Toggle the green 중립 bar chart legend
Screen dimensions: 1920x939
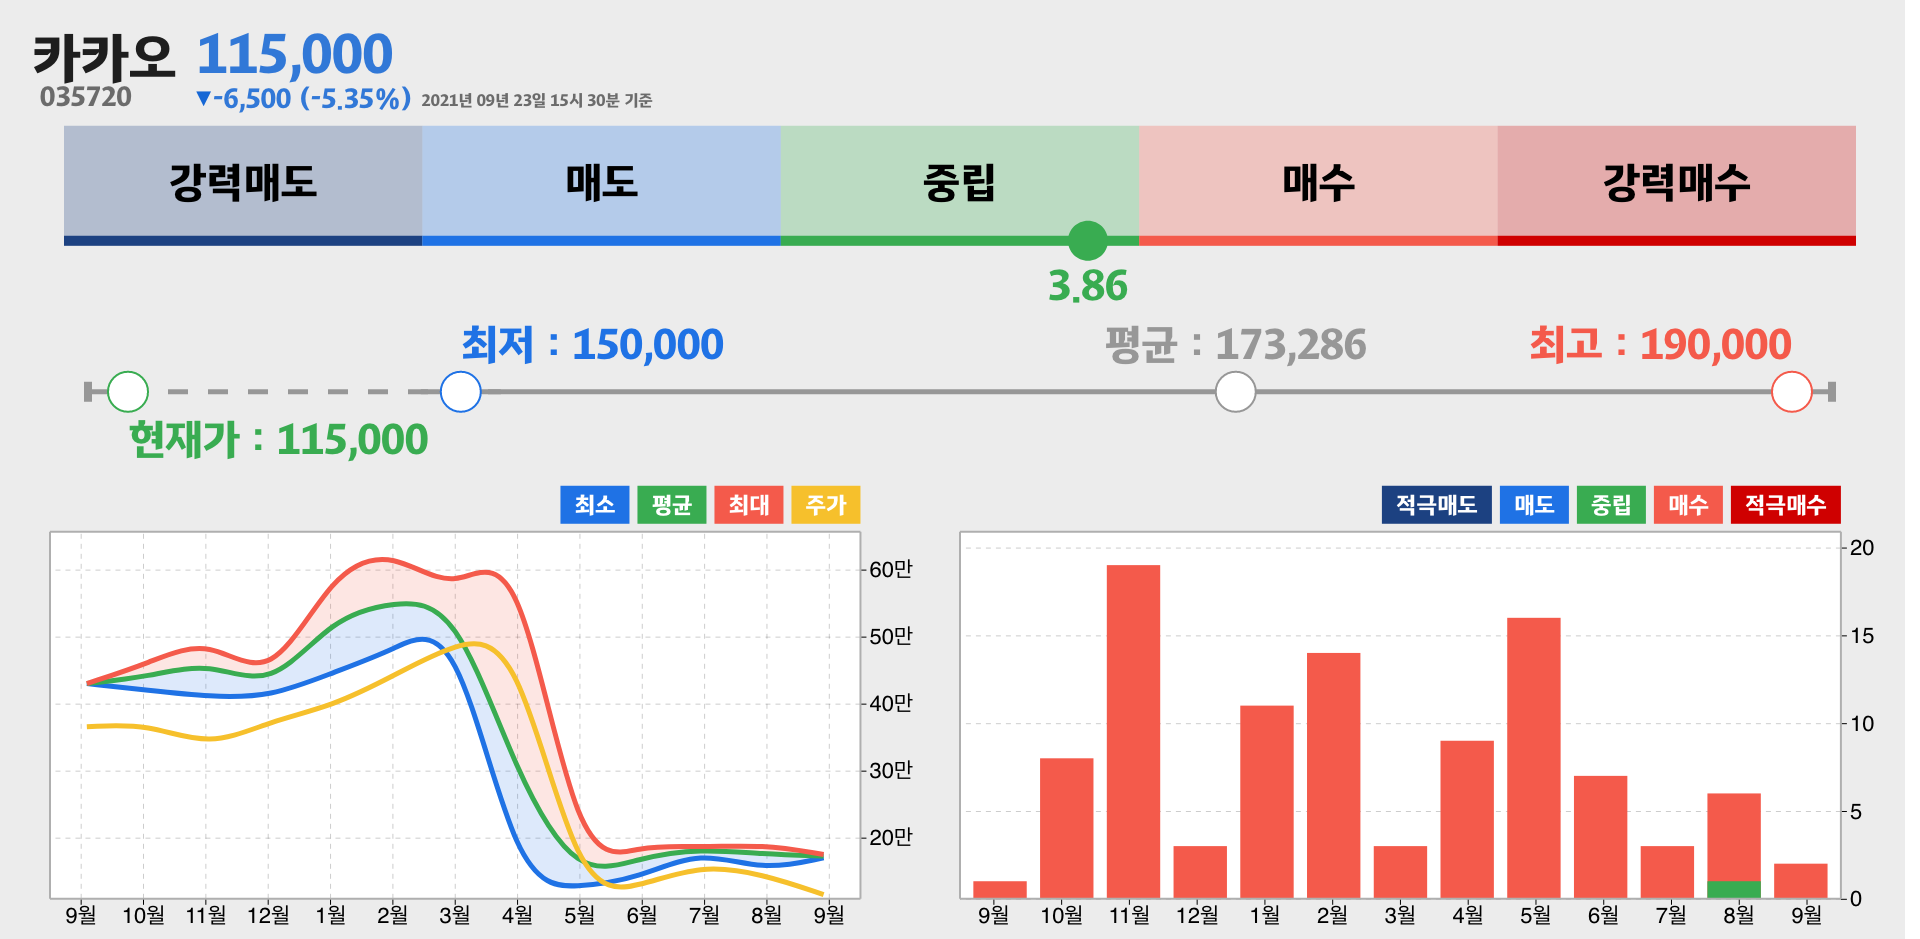coord(1611,505)
